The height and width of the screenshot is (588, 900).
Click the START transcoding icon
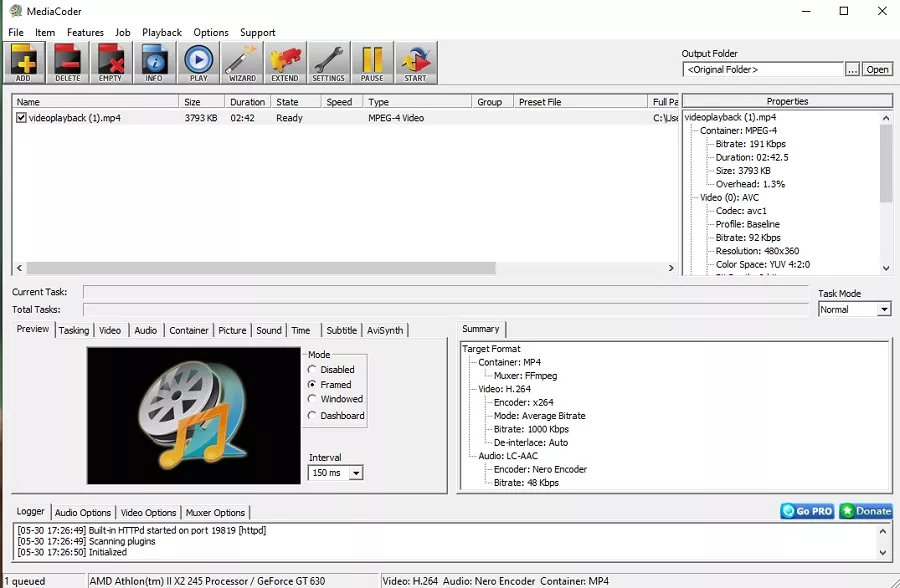tap(415, 62)
